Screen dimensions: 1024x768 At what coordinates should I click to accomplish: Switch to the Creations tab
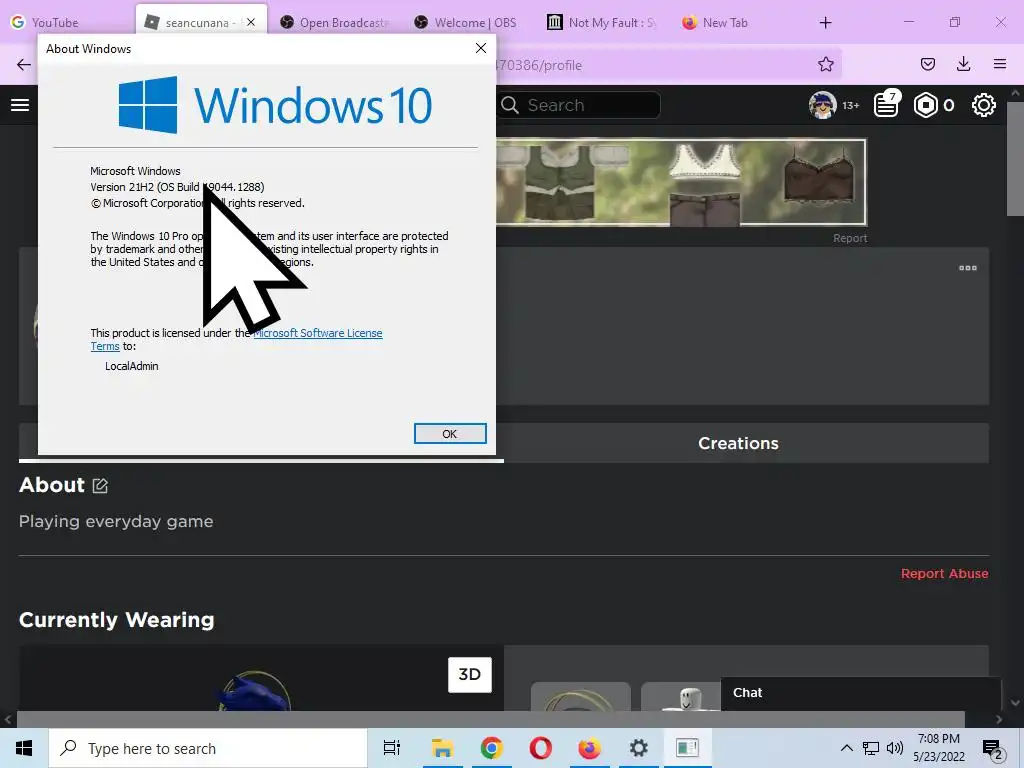click(738, 443)
